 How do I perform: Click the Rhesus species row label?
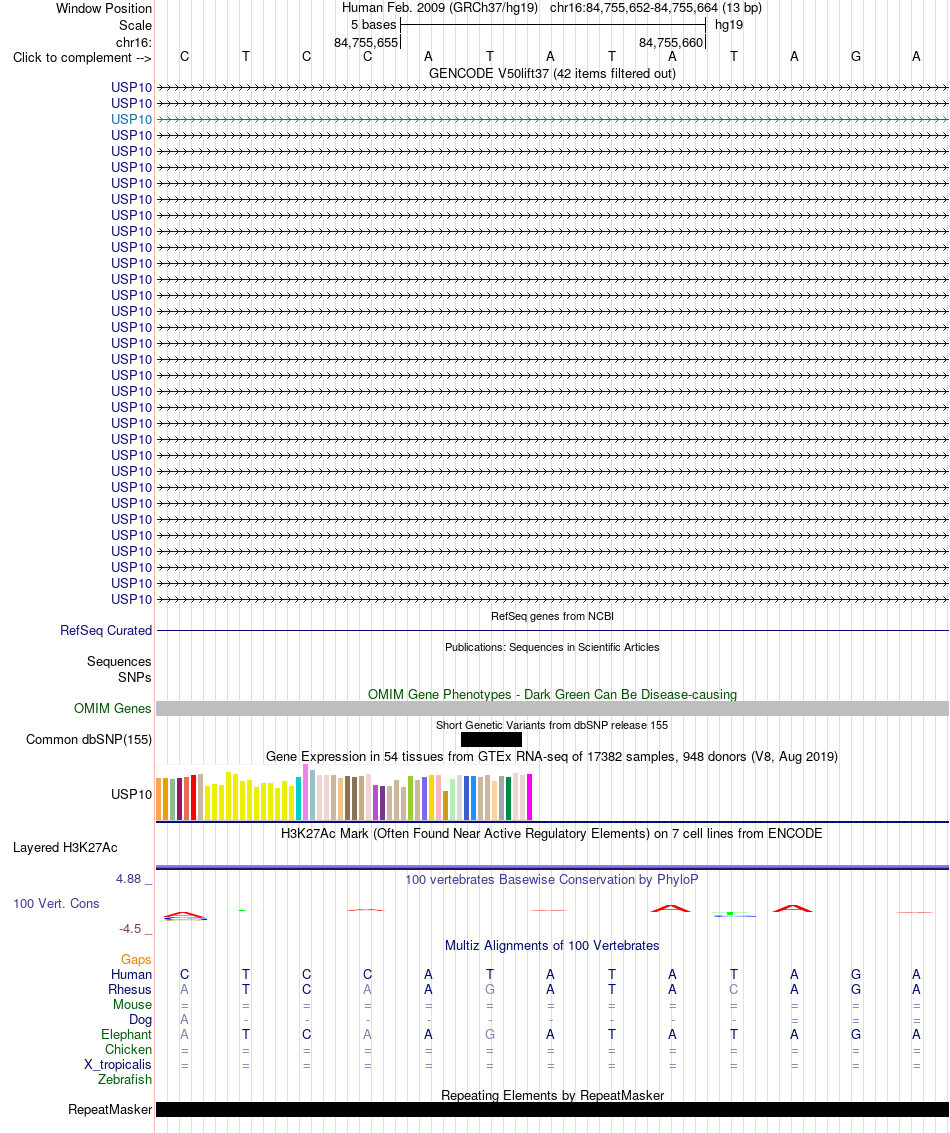pyautogui.click(x=130, y=989)
